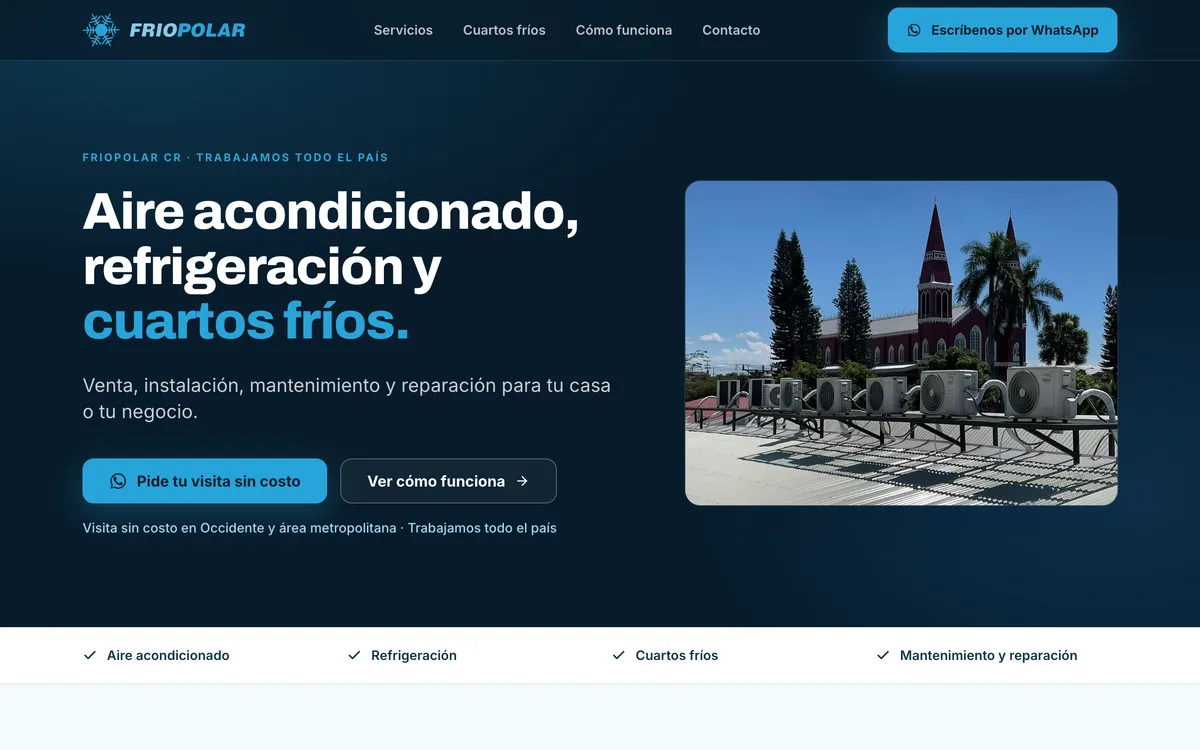Click the checkmark beside Cuartos fríos
1200x750 pixels.
pos(618,656)
